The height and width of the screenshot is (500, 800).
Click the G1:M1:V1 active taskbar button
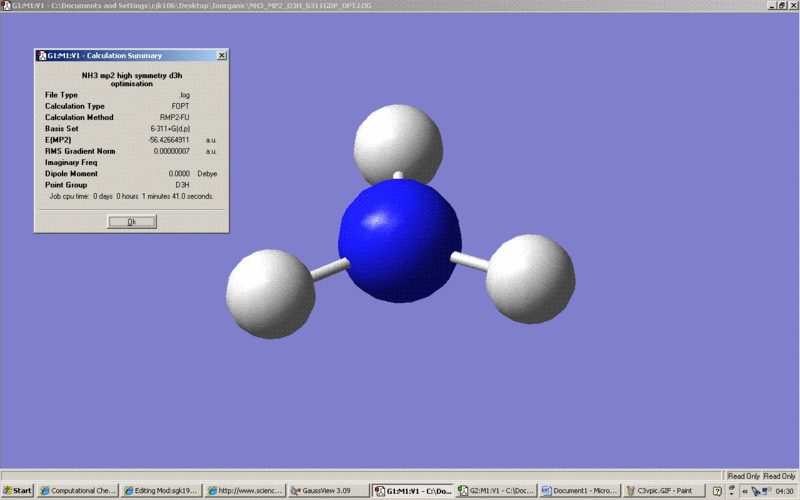[x=411, y=491]
